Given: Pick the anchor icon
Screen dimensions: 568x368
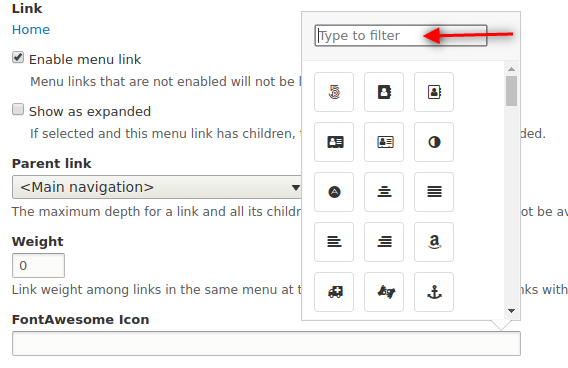Looking at the screenshot, I should (434, 292).
